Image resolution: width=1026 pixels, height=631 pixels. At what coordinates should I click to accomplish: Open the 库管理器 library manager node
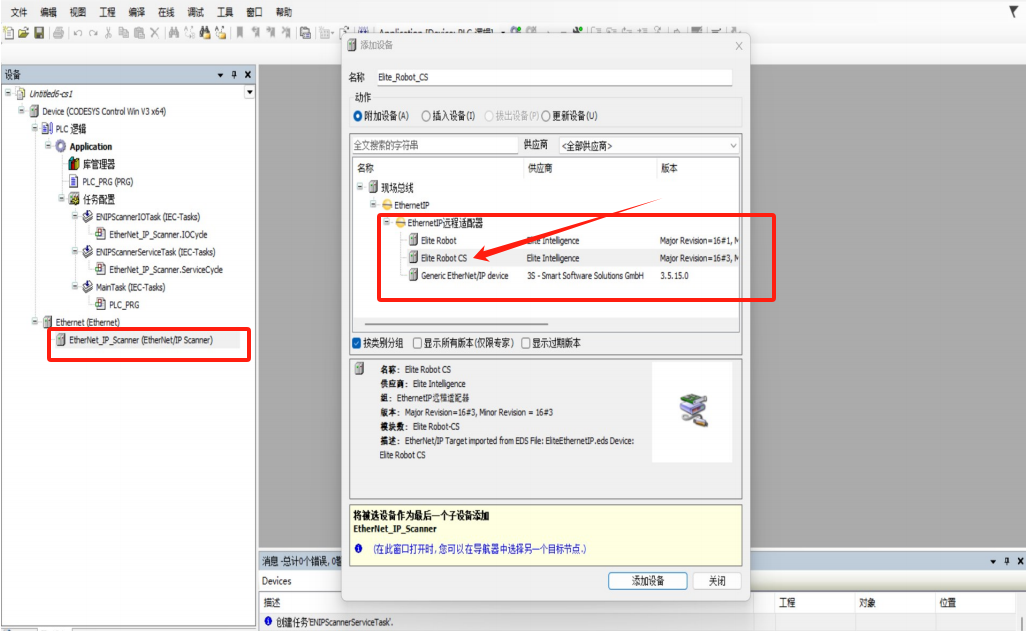97,164
